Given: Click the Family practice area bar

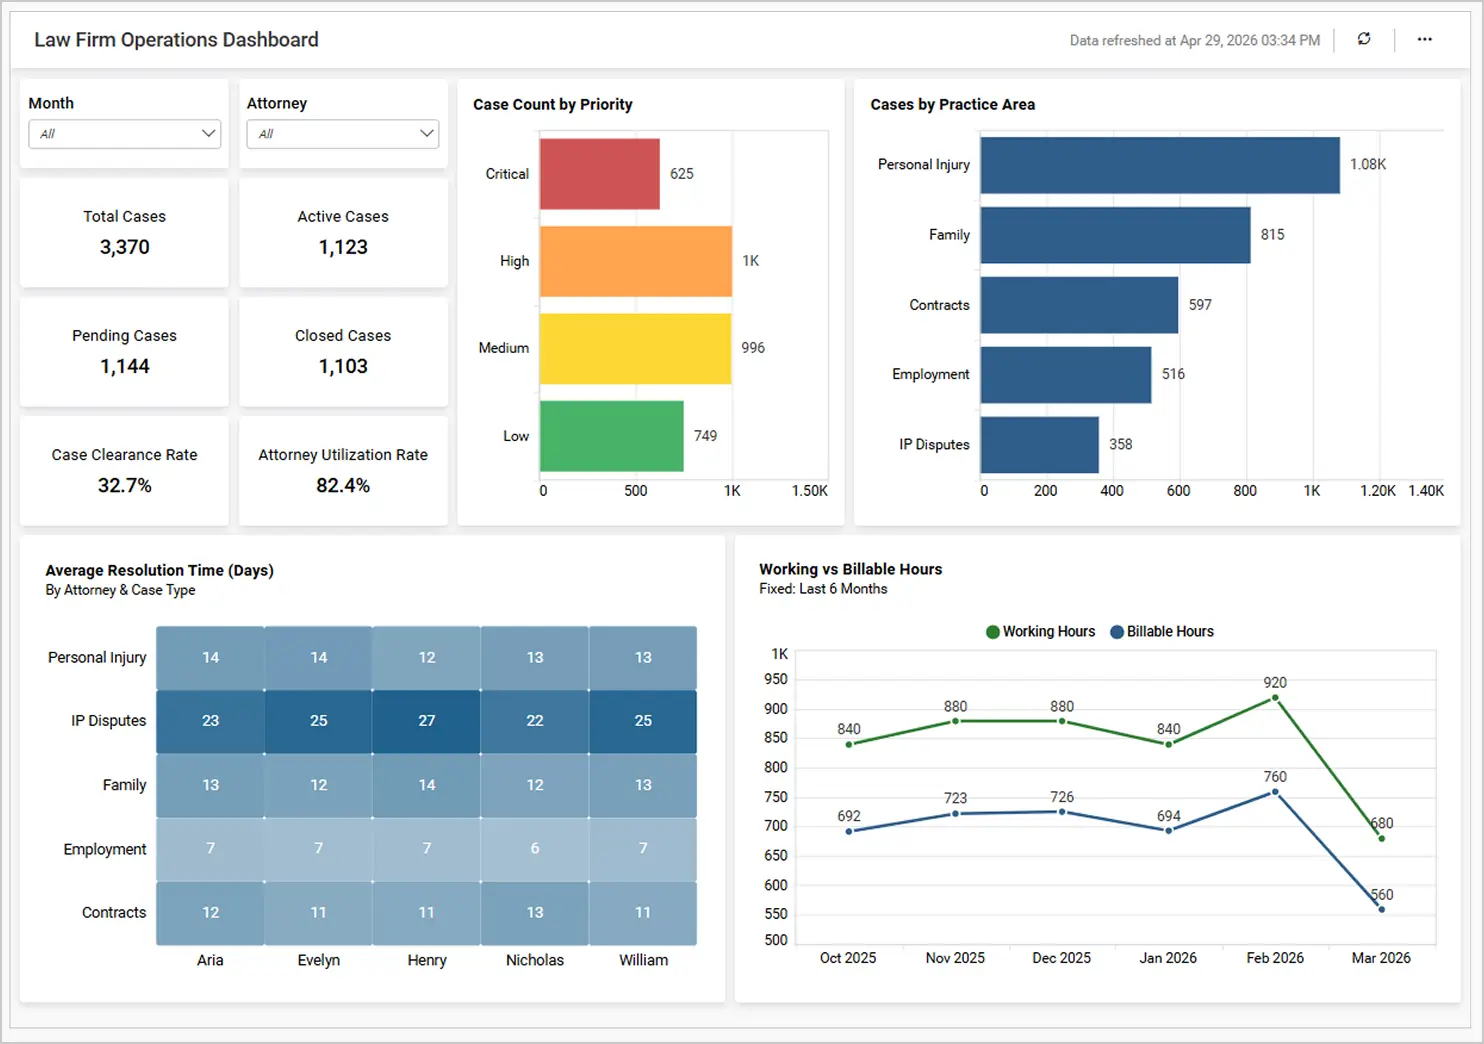Looking at the screenshot, I should click(1116, 235).
